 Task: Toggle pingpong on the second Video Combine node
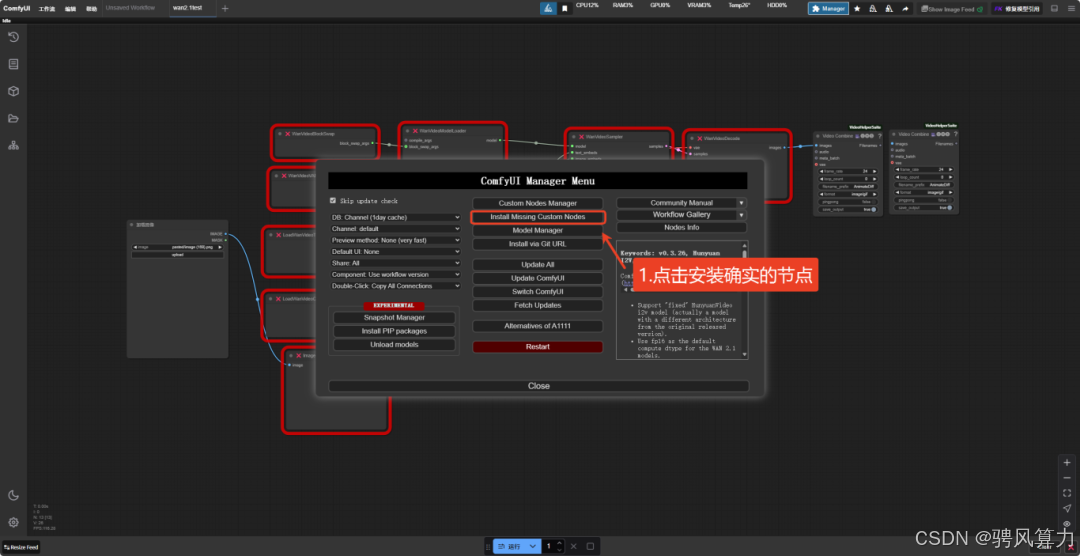[924, 200]
